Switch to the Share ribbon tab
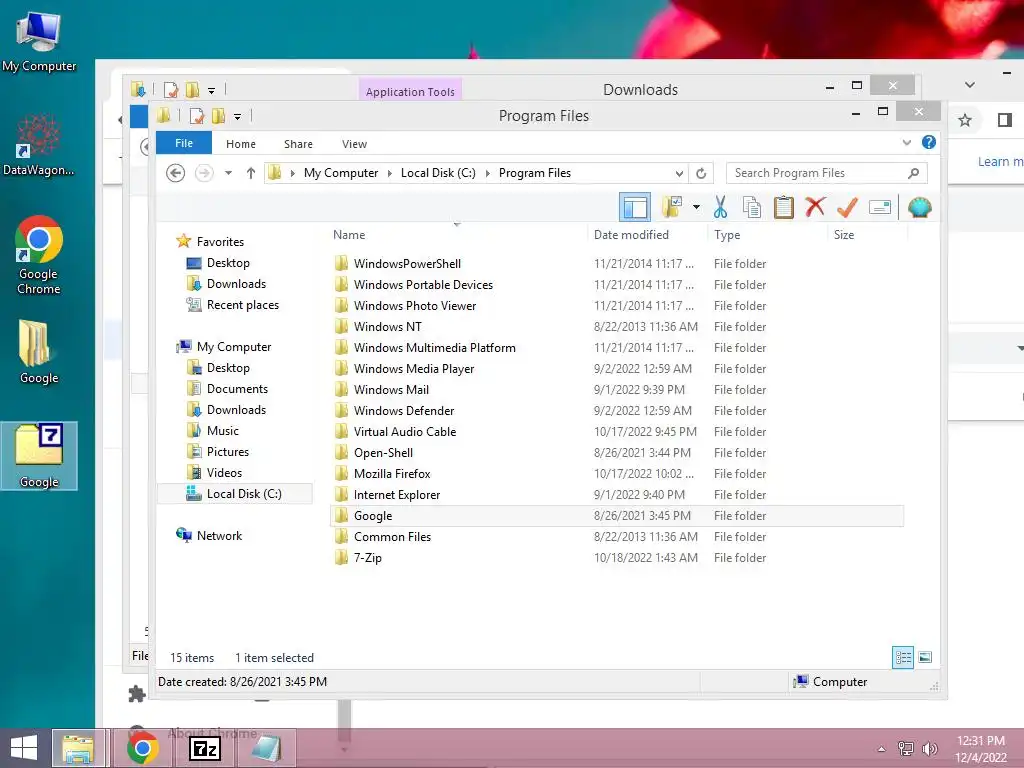 298,144
